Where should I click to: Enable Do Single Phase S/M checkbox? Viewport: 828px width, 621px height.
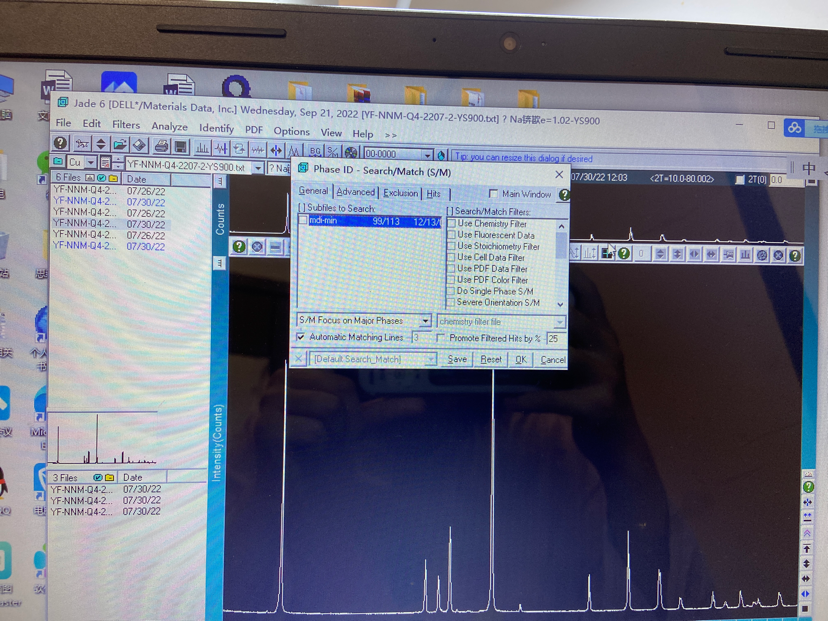click(451, 291)
